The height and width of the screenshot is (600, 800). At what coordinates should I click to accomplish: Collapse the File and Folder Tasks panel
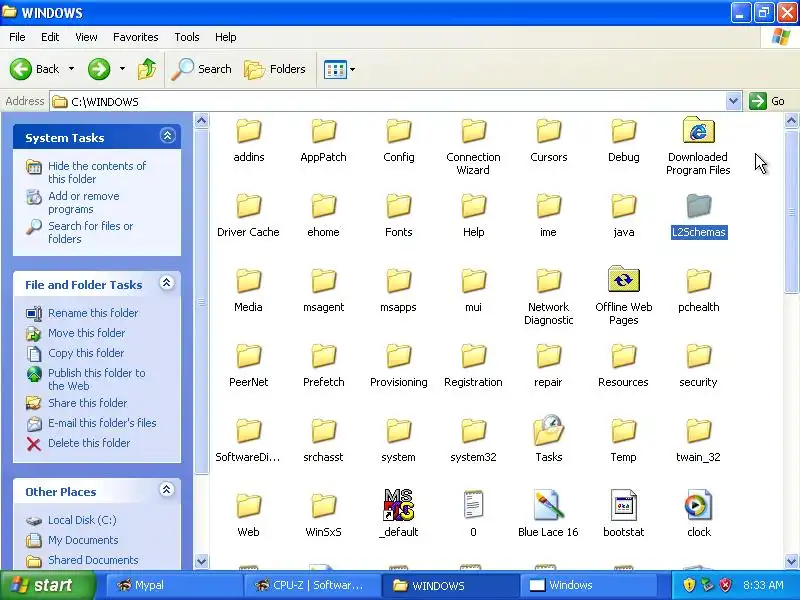(x=167, y=283)
